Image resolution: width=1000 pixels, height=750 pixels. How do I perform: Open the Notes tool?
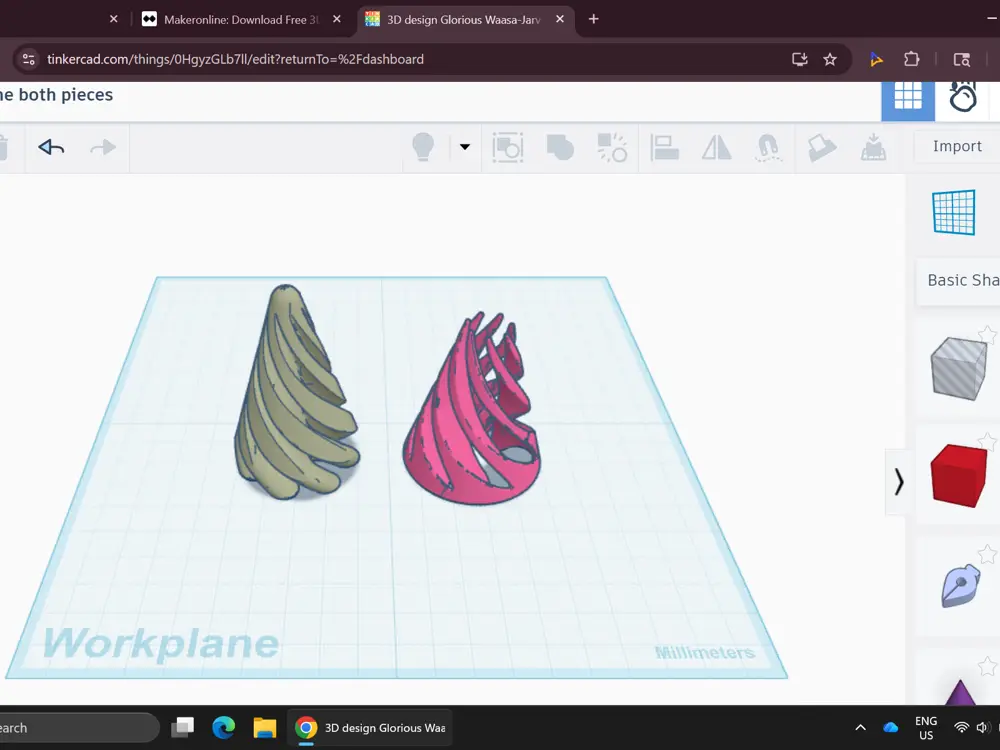pos(821,147)
